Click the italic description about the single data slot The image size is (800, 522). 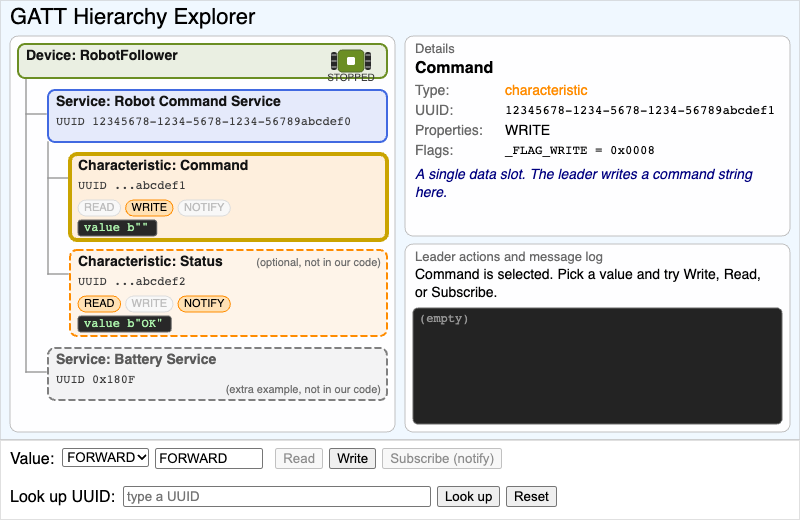pyautogui.click(x=584, y=183)
